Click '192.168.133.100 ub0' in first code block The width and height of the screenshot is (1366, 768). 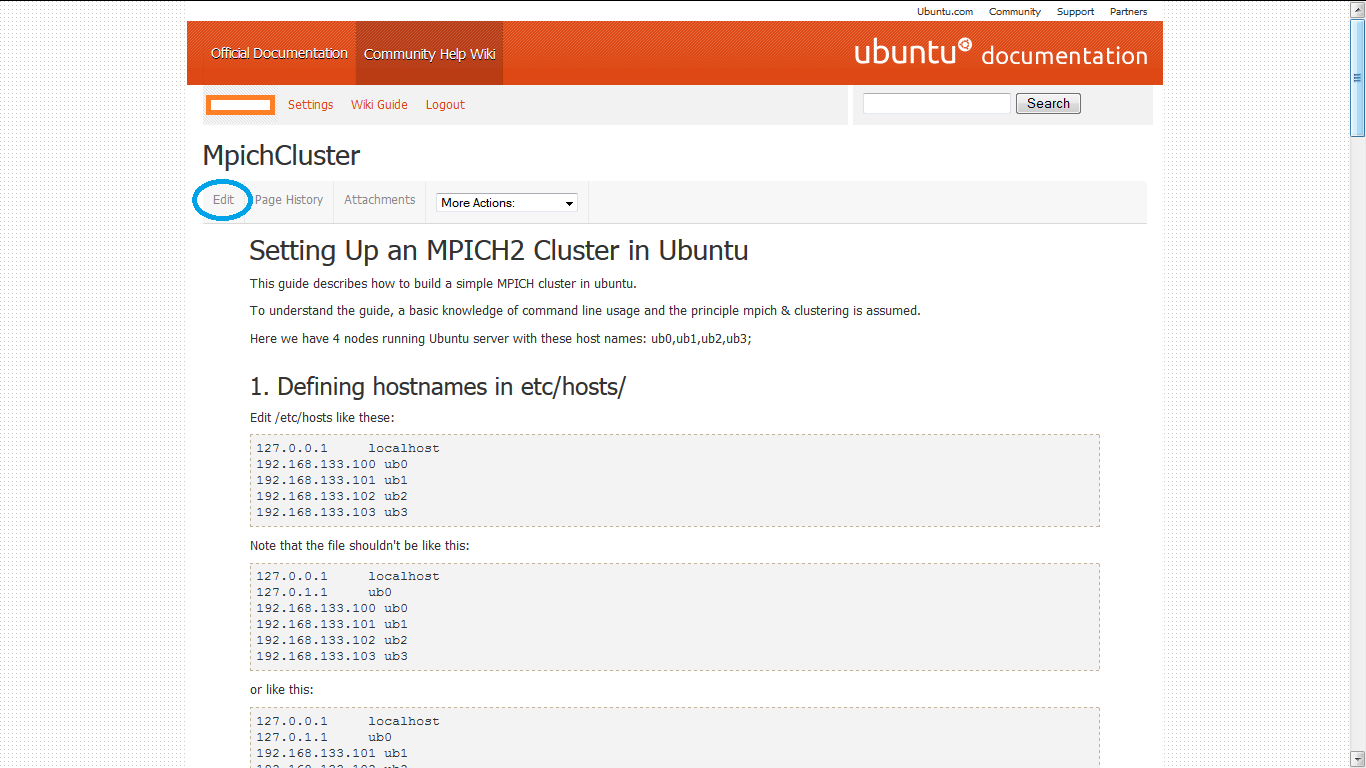(x=332, y=464)
